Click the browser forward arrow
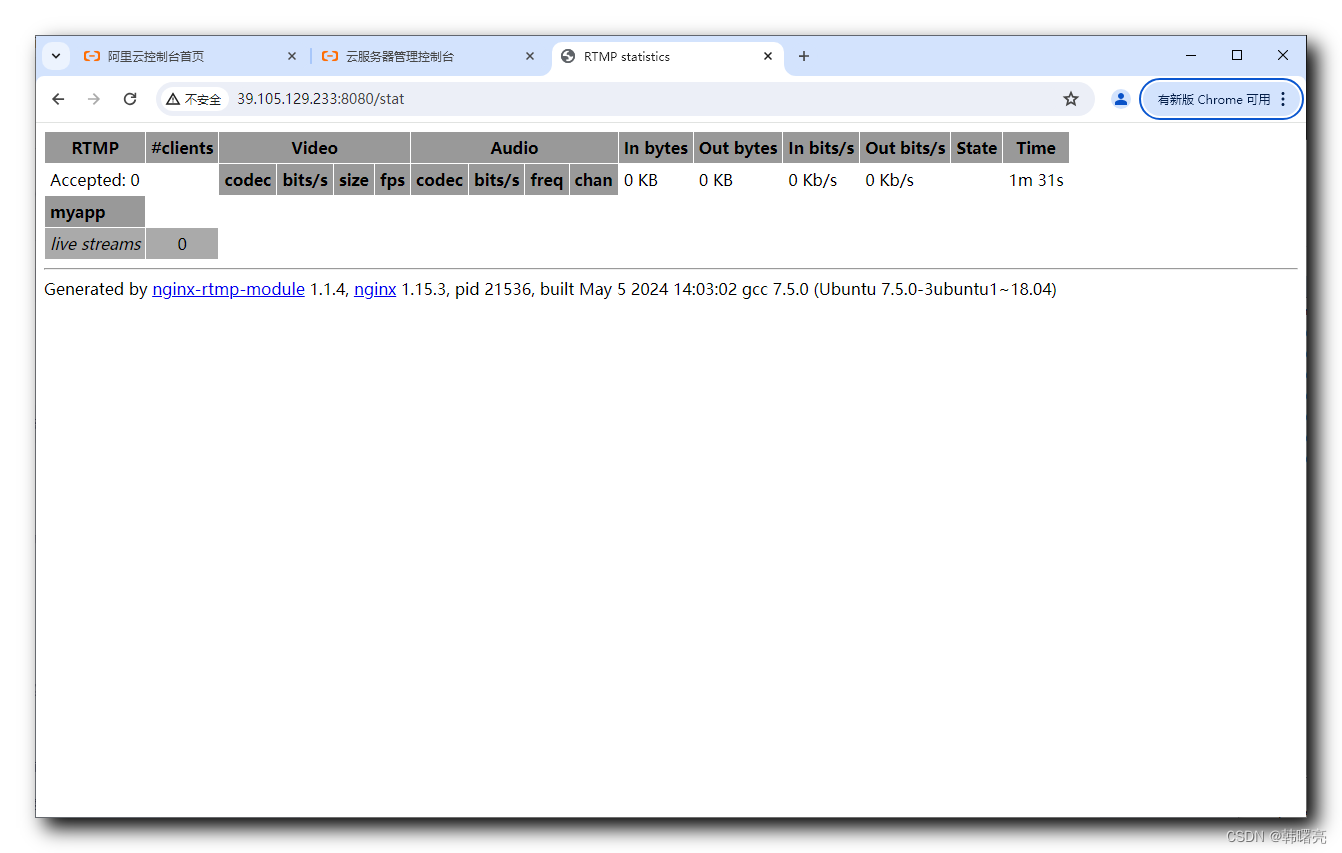Viewport: 1342px width, 853px height. click(94, 99)
